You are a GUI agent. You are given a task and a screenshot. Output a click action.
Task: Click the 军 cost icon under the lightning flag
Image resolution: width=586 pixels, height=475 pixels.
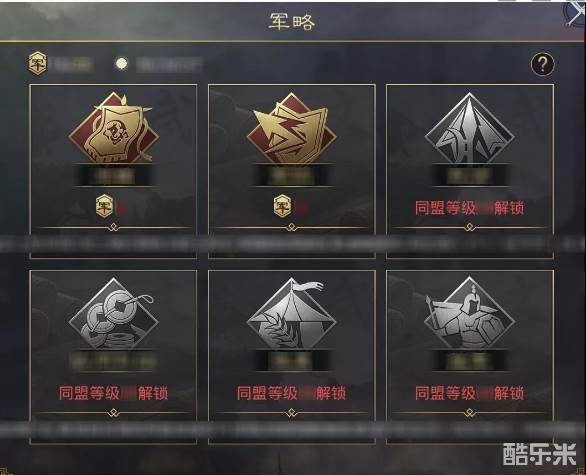pos(283,206)
